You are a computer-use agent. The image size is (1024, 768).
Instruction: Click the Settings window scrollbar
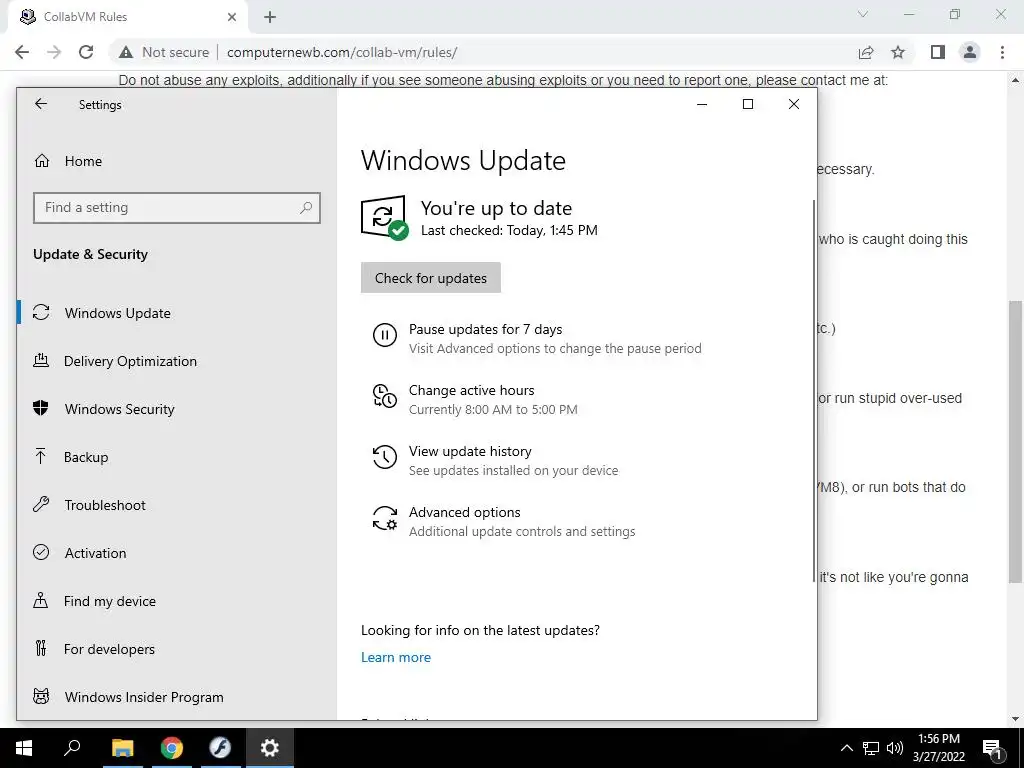point(814,392)
